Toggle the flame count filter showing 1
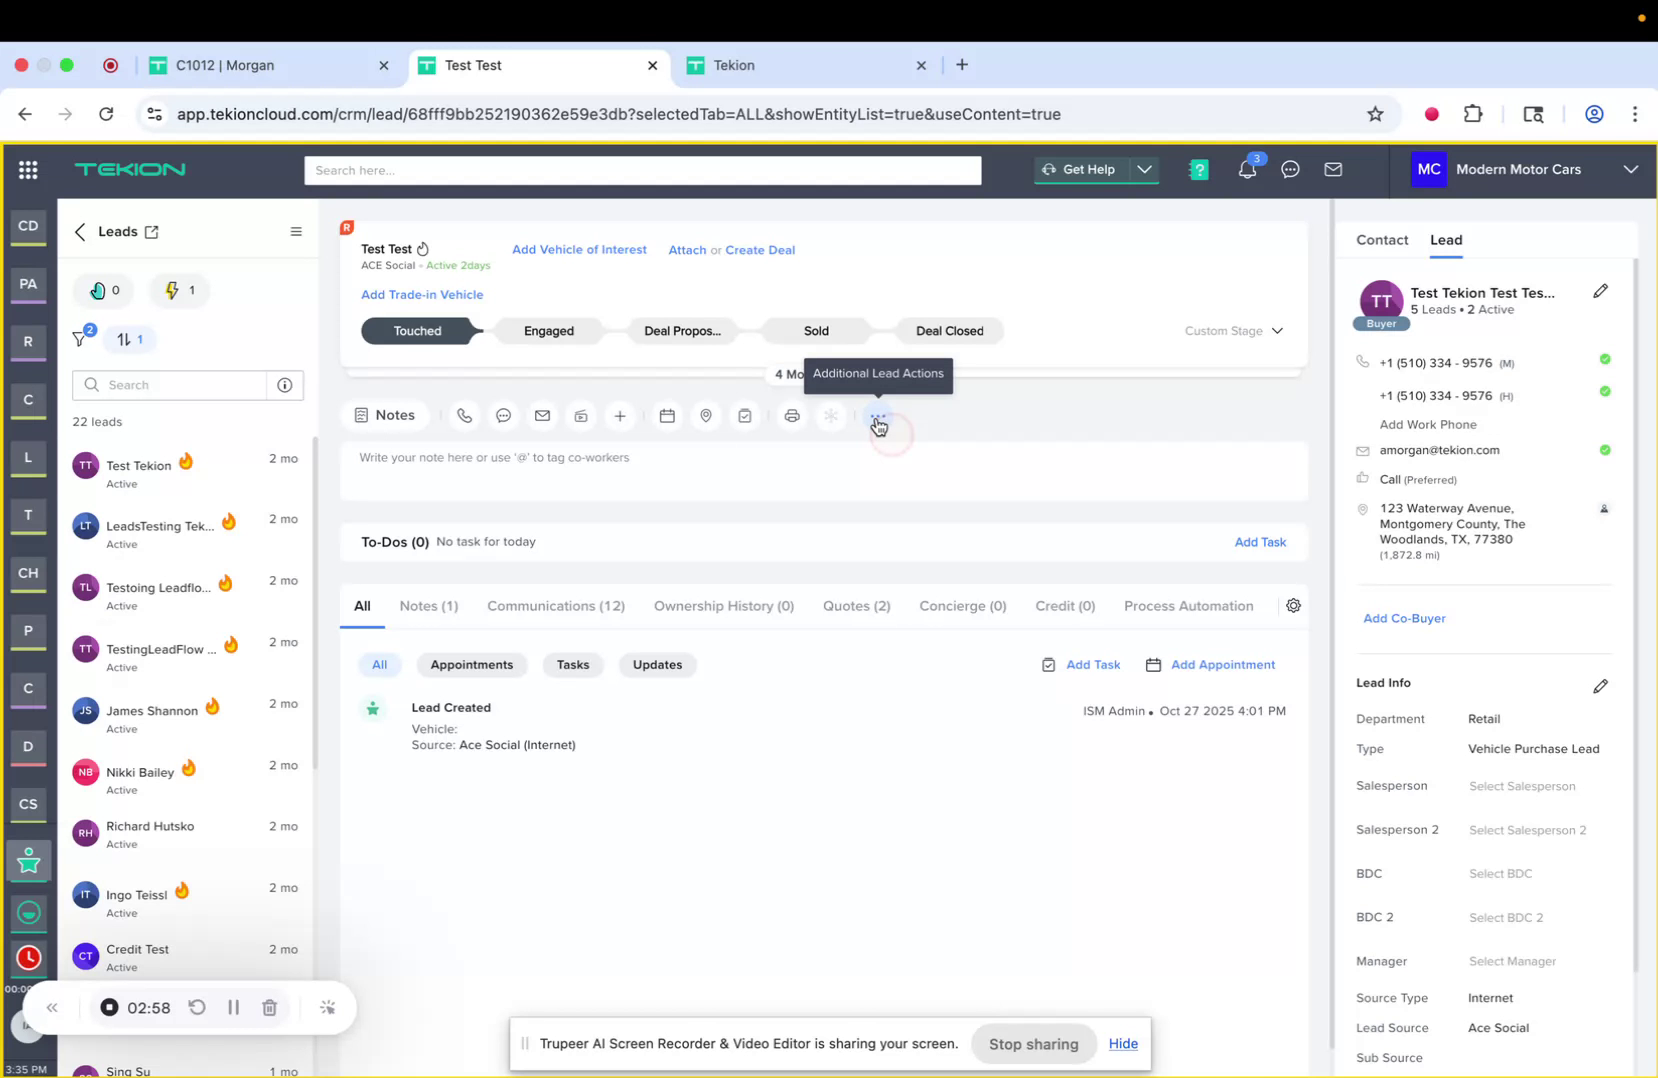 click(x=179, y=290)
